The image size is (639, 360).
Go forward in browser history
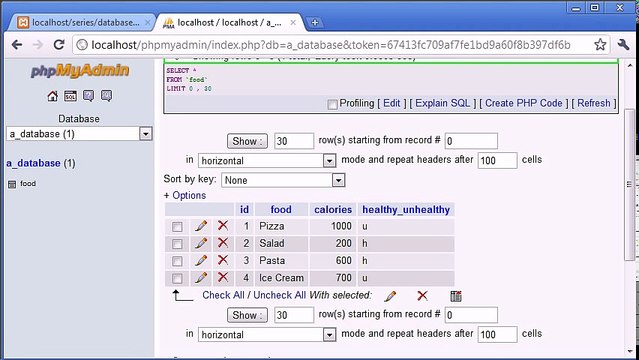pos(38,44)
